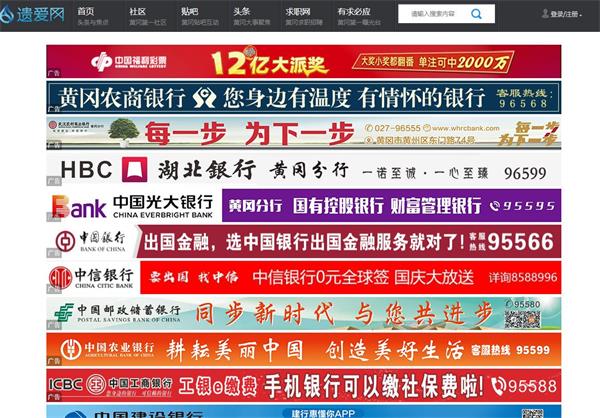The width and height of the screenshot is (600, 418).
Task: Click the 中信银行 CITIC logo
Action: (60, 278)
